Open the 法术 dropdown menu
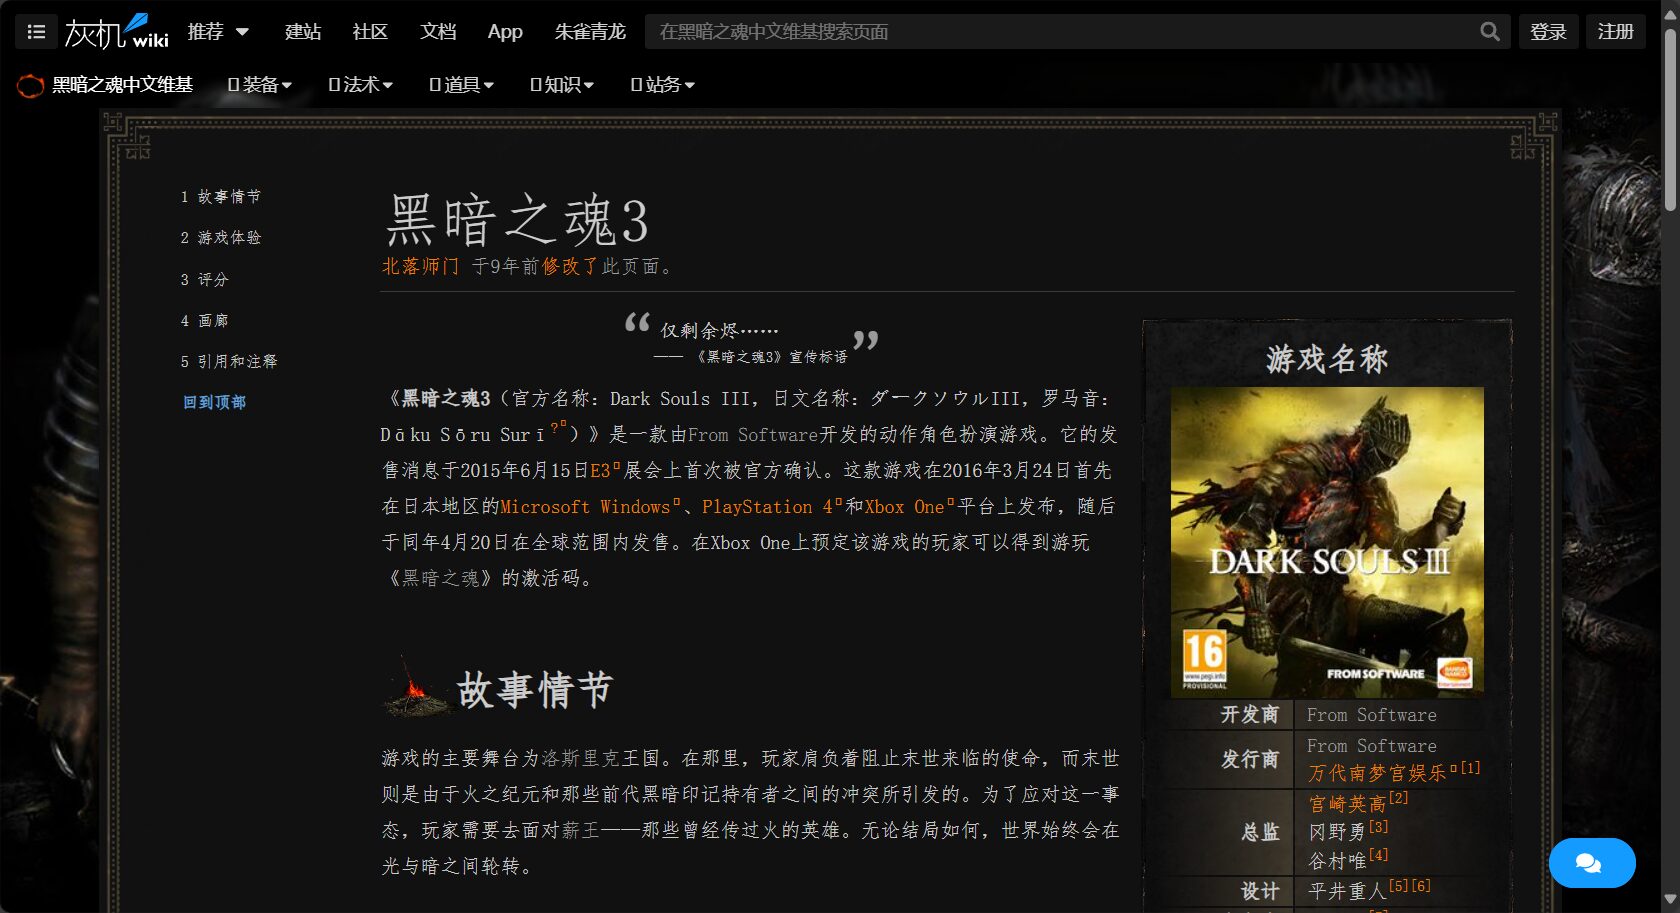The image size is (1680, 913). [x=358, y=85]
